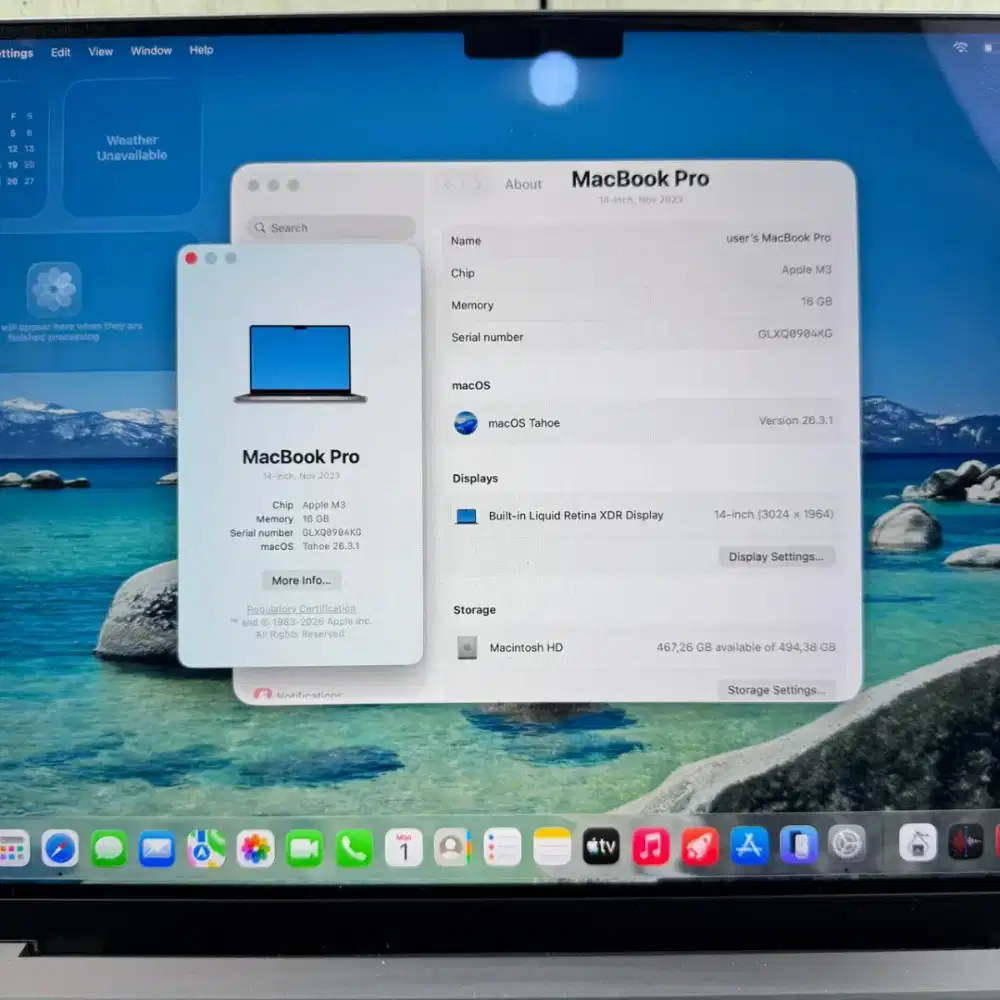Open FaceTime from the Dock
This screenshot has width=1000, height=1000.
[304, 849]
